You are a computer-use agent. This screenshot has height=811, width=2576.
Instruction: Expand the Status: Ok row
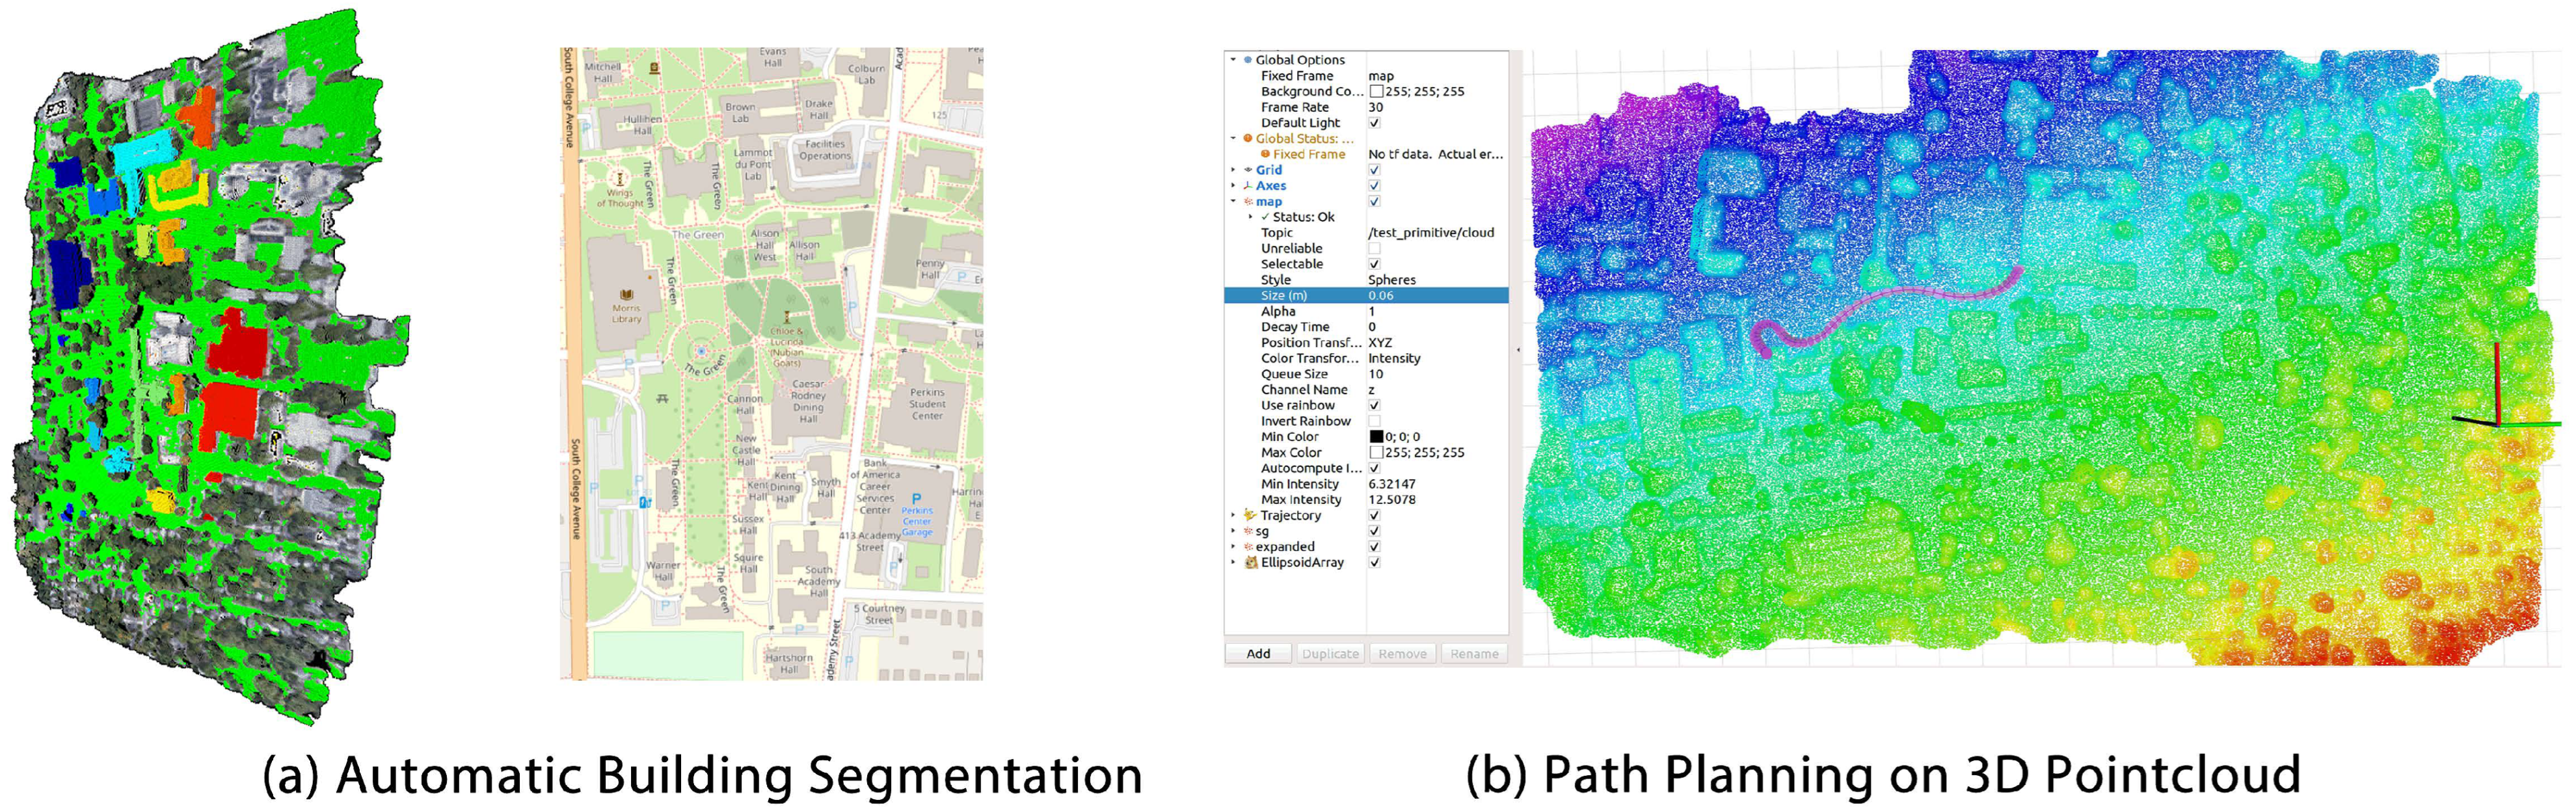point(1250,217)
